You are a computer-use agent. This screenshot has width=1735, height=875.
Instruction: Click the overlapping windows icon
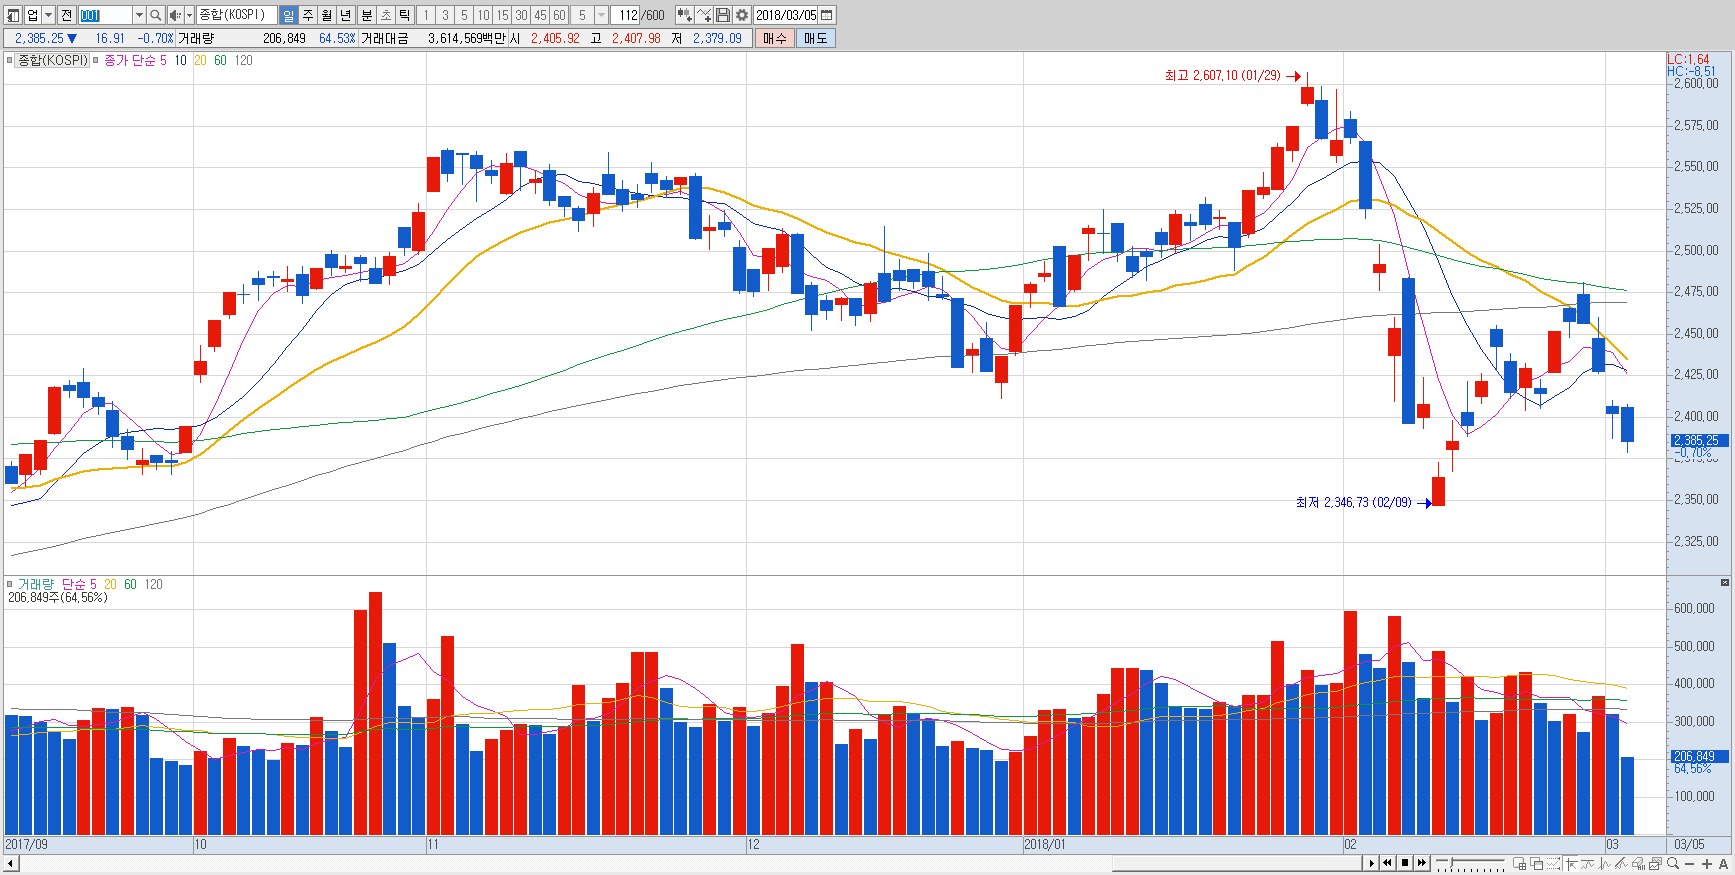click(1537, 863)
